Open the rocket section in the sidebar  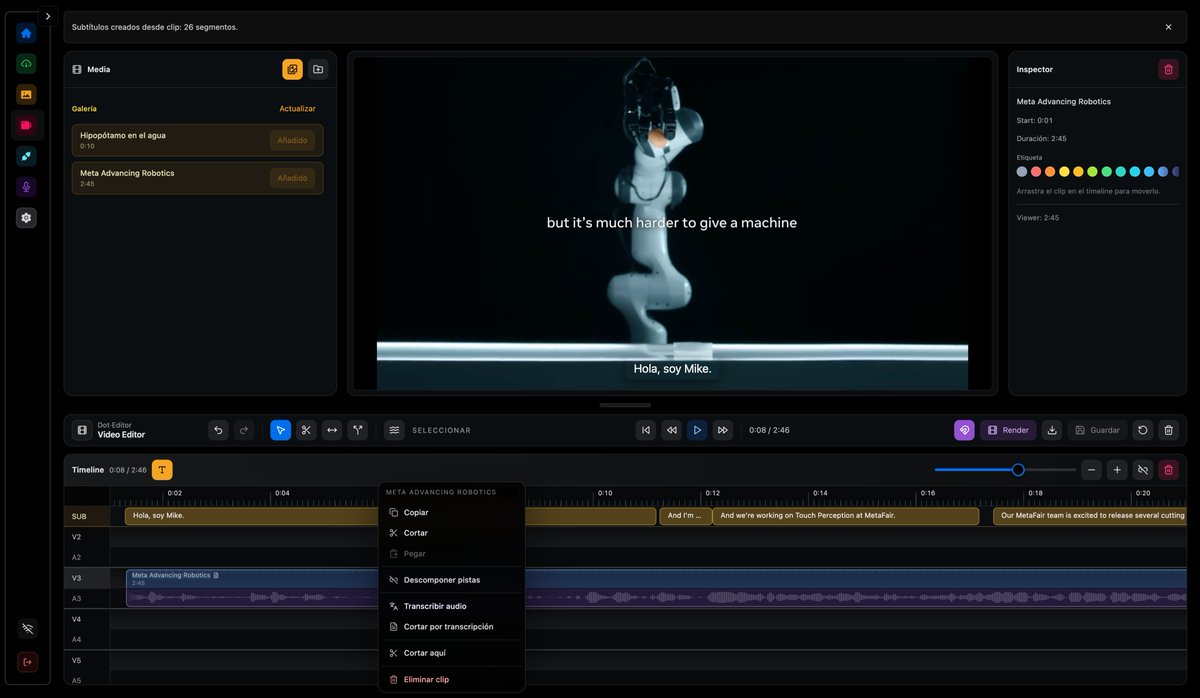click(x=26, y=156)
